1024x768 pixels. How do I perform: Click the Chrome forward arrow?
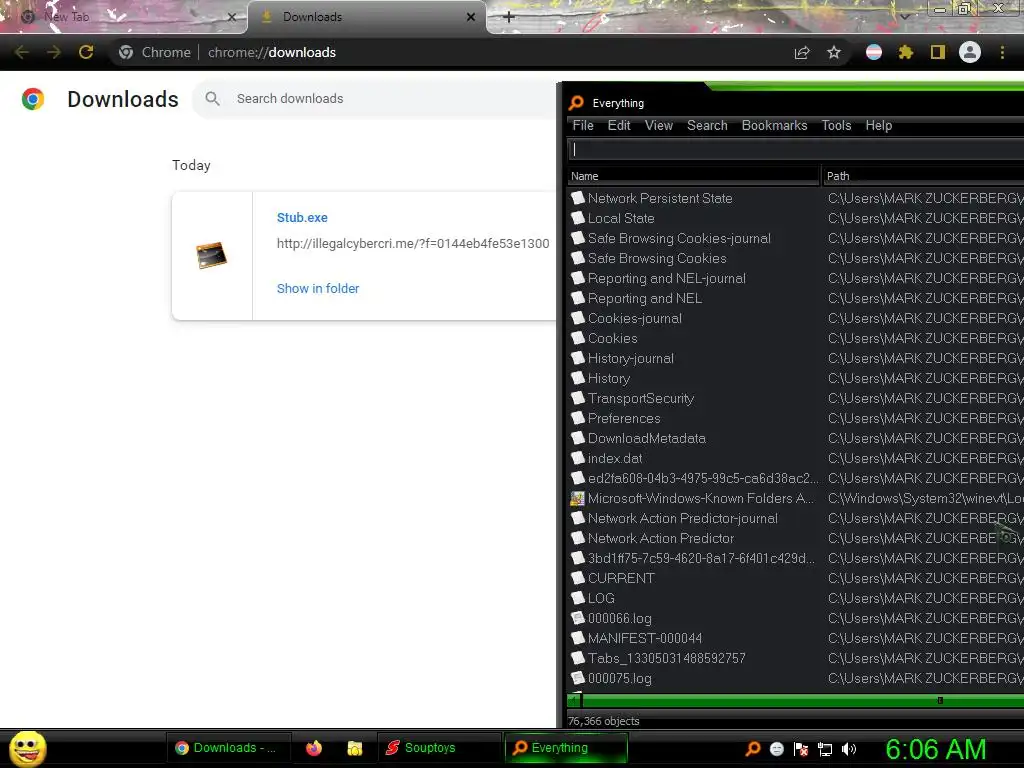click(54, 52)
